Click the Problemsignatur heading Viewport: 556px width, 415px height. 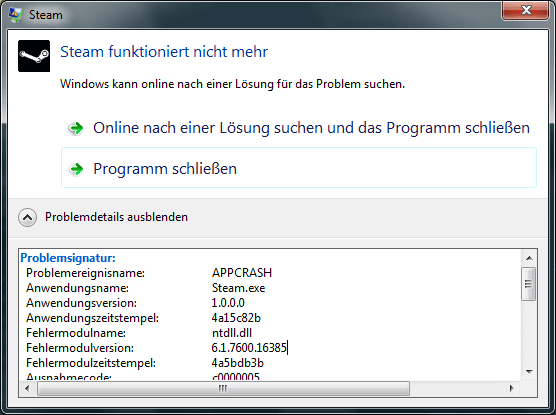tap(68, 258)
